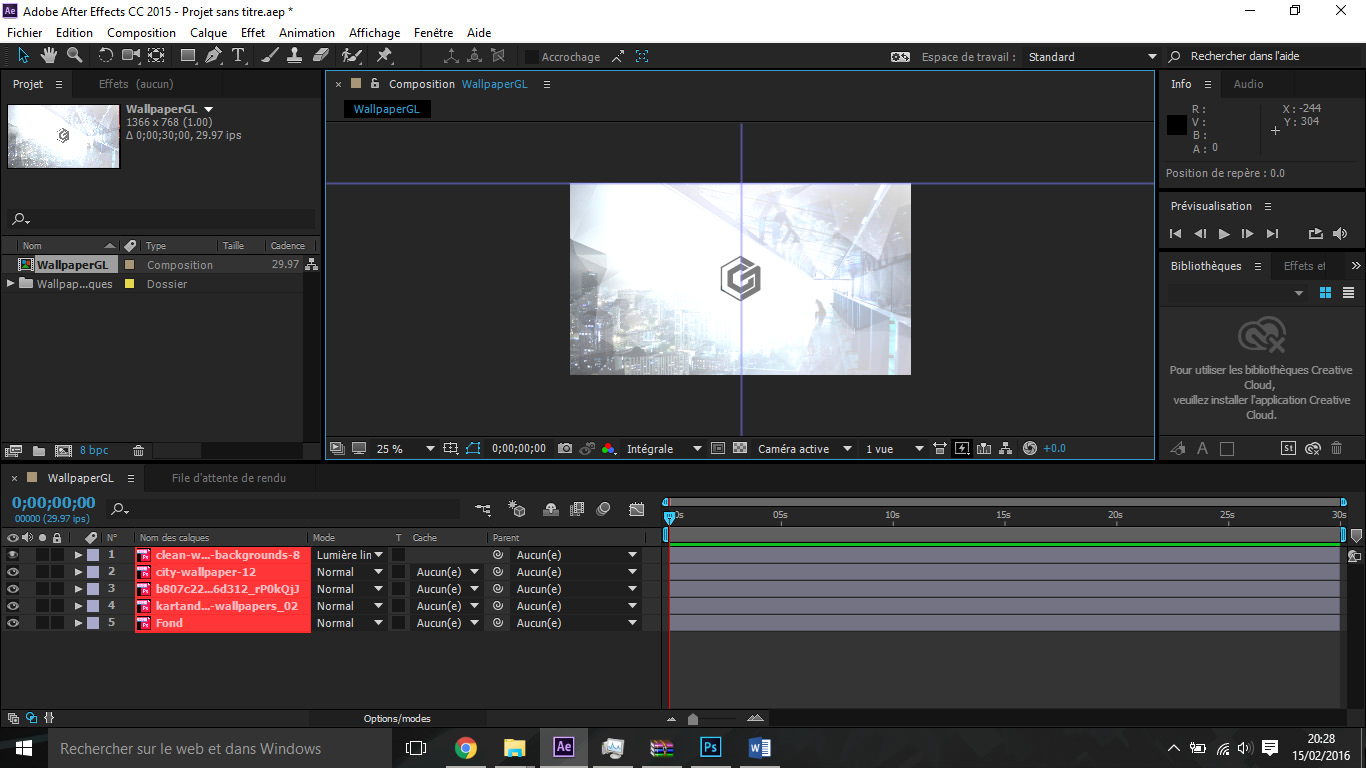
Task: Hide the city-wallpaper-12 layer
Action: pos(13,572)
